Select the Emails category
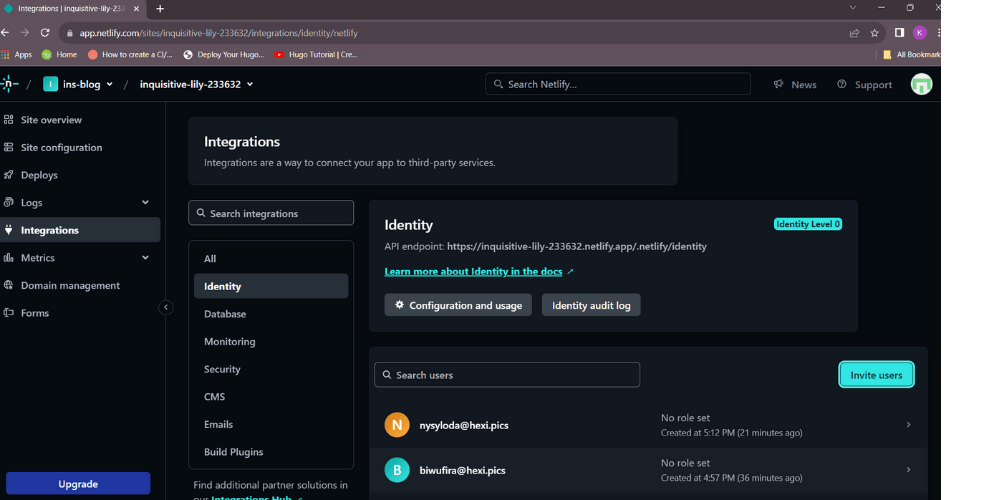Image resolution: width=1000 pixels, height=500 pixels. pos(271,424)
